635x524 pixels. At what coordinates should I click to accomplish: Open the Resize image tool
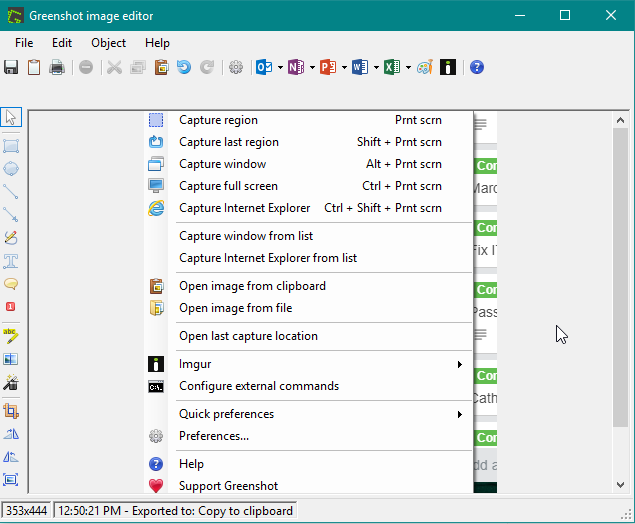11,480
